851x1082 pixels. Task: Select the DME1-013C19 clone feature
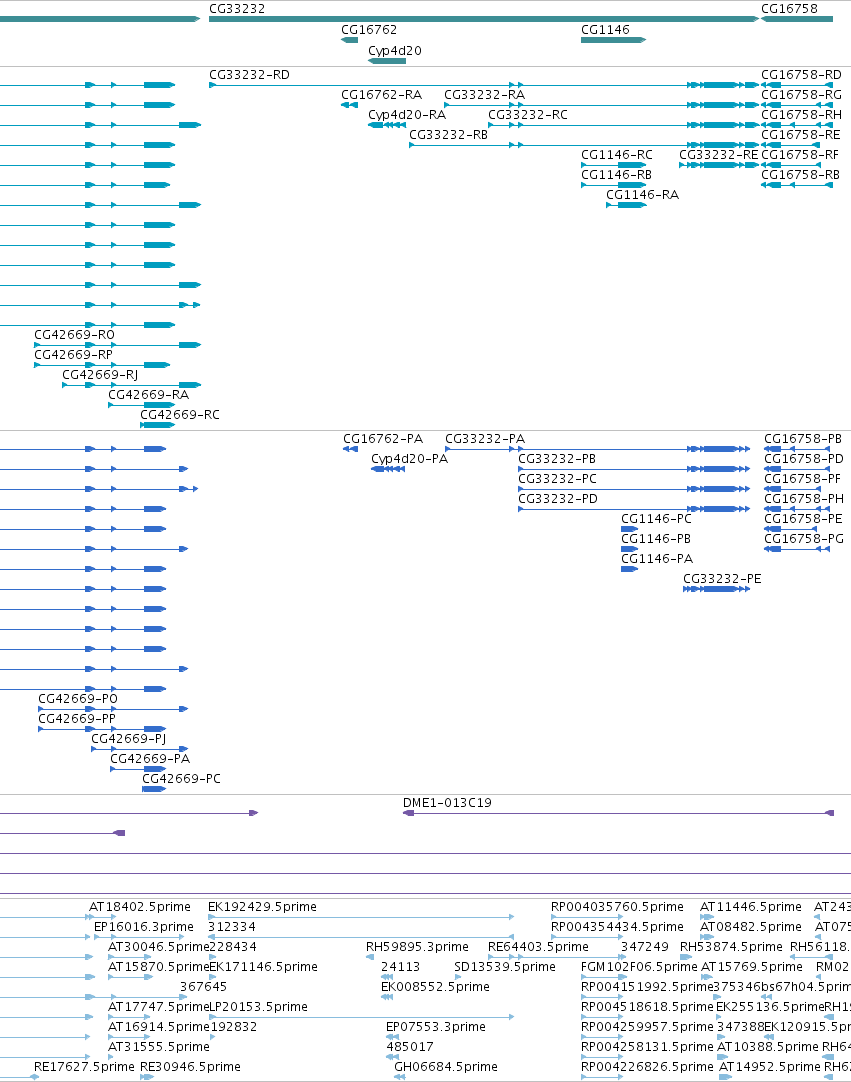click(447, 803)
